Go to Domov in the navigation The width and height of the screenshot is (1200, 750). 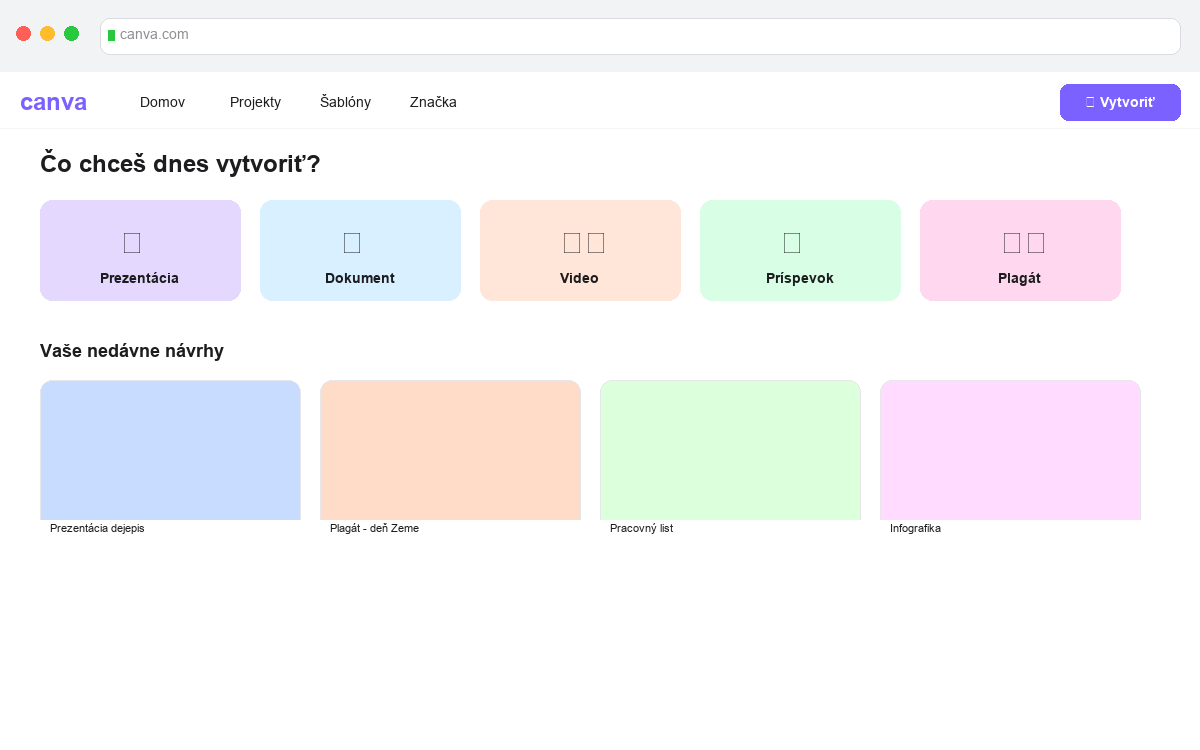point(162,102)
